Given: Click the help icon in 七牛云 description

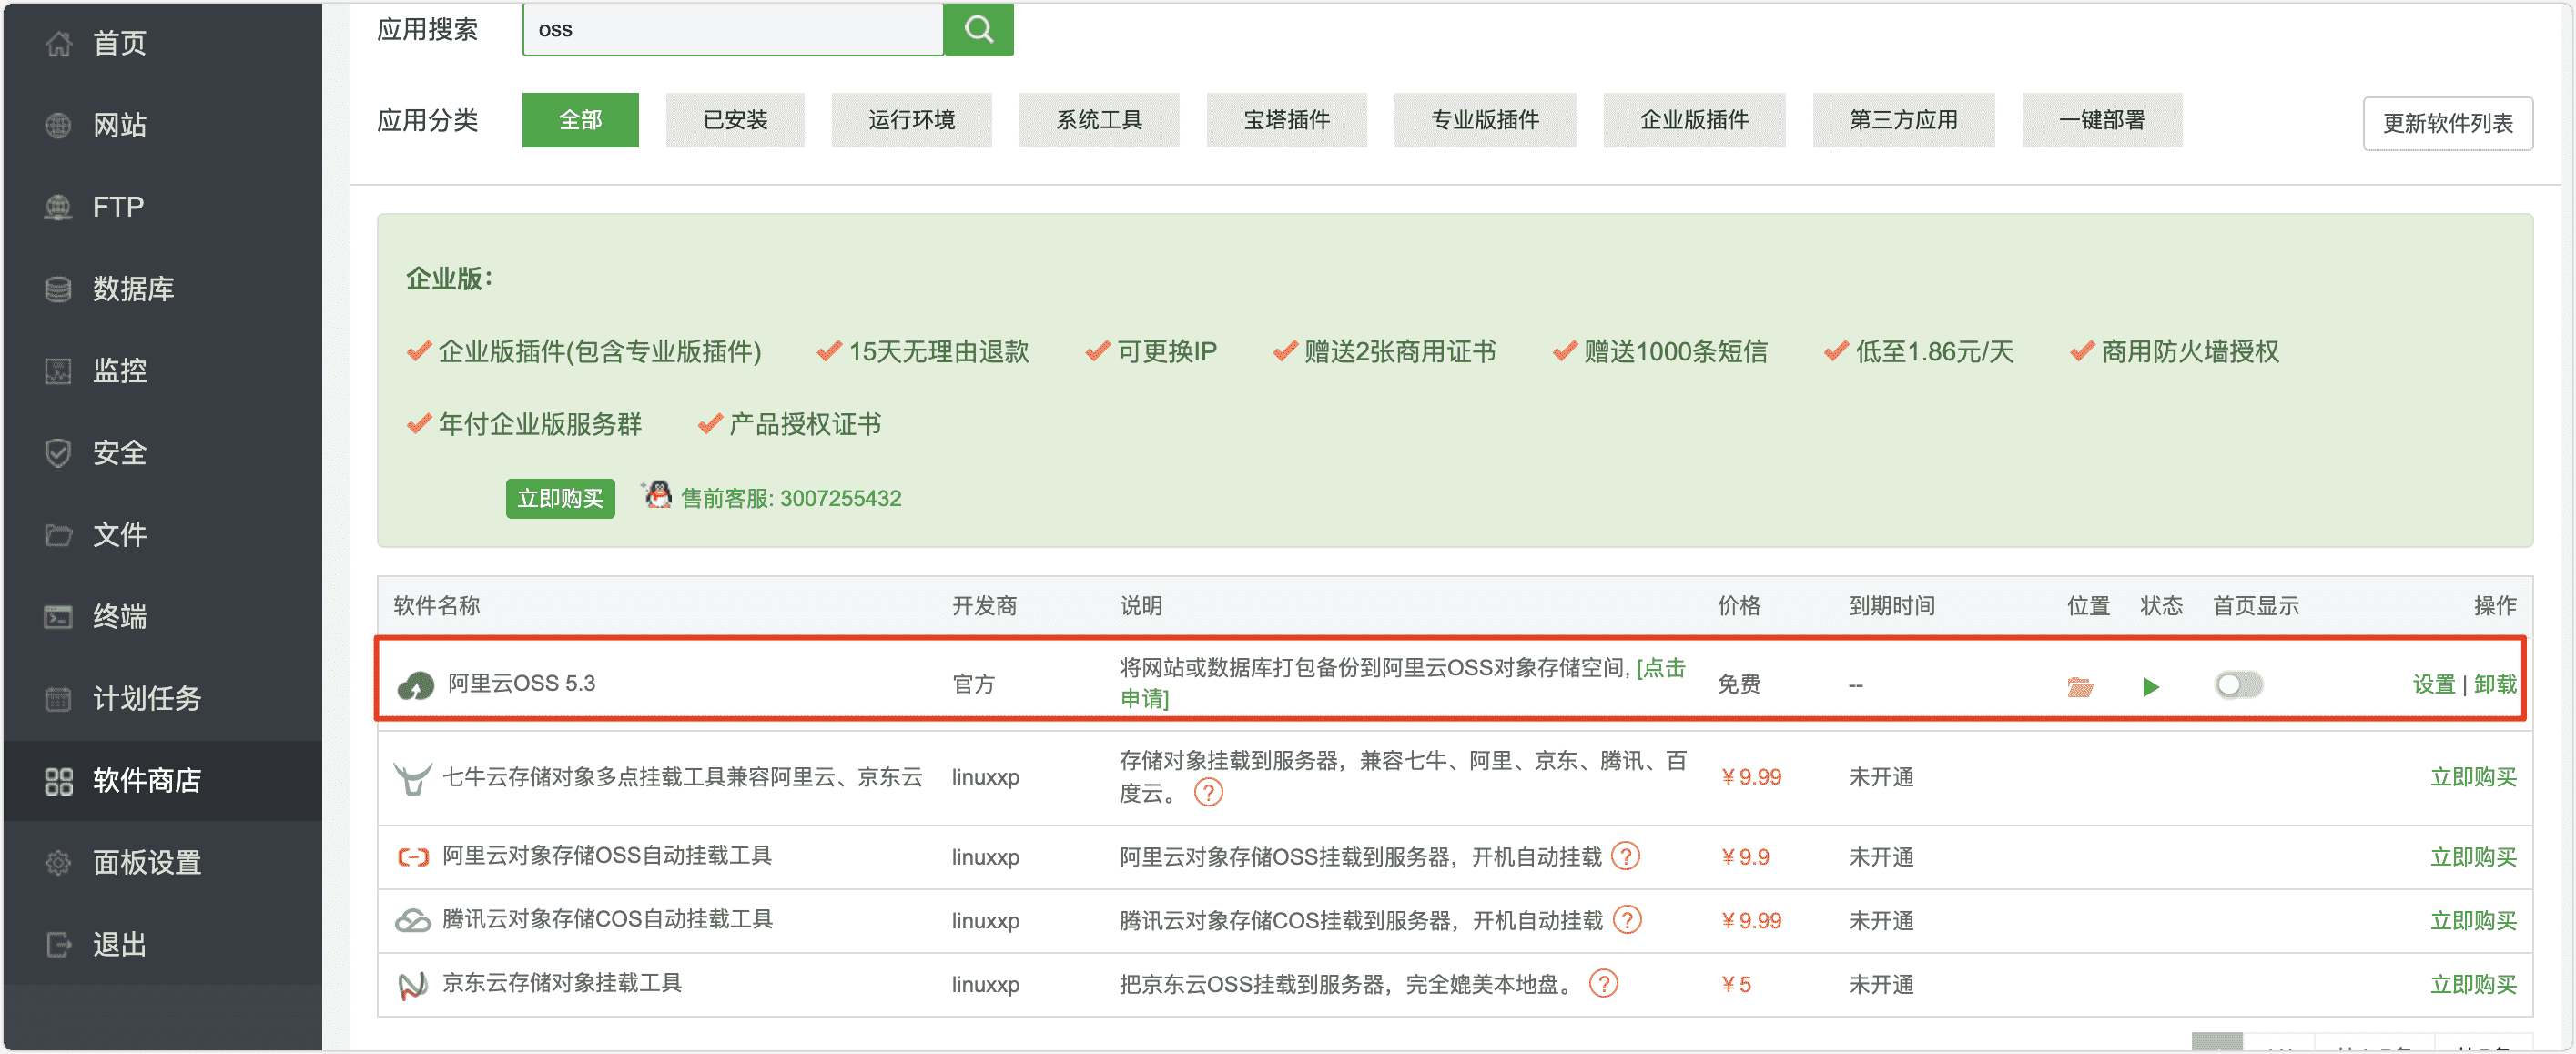Looking at the screenshot, I should 1208,793.
